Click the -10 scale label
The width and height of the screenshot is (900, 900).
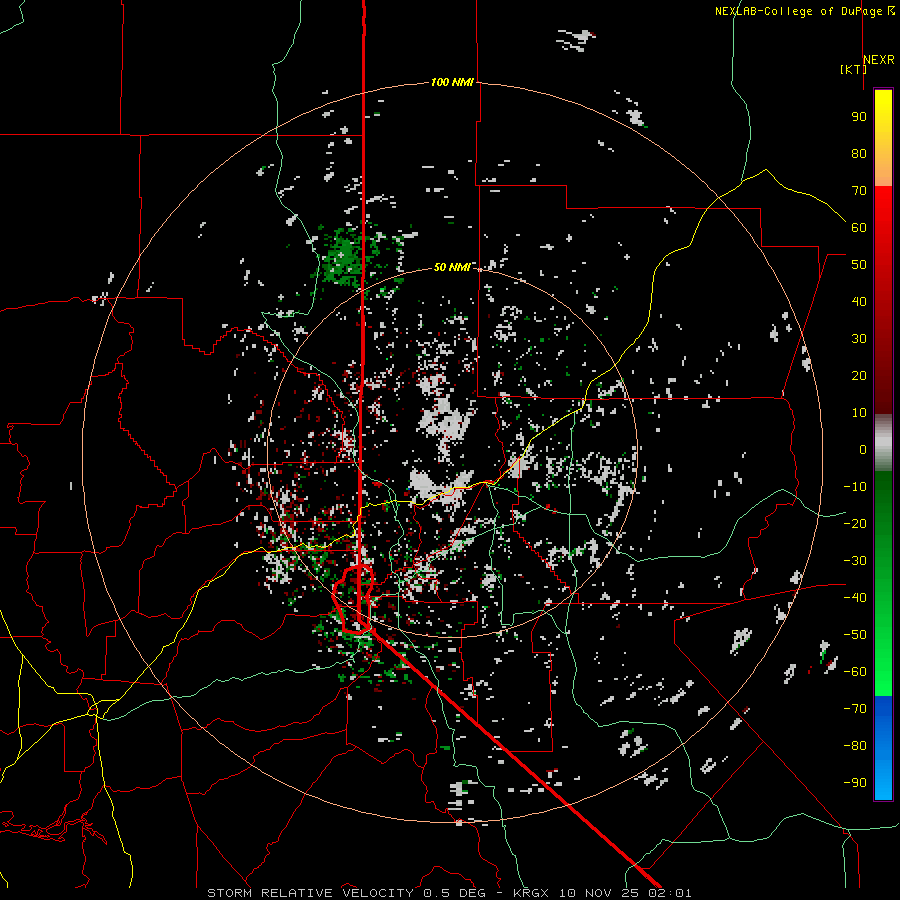pyautogui.click(x=855, y=487)
